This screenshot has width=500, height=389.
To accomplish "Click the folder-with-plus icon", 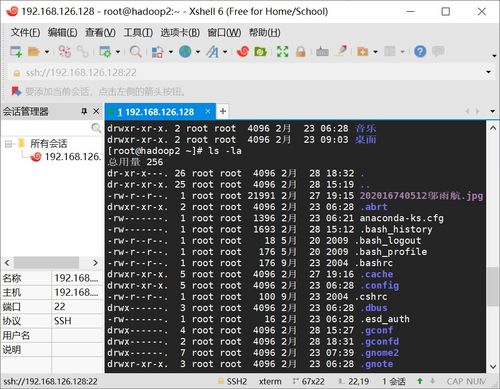I will pos(363,52).
